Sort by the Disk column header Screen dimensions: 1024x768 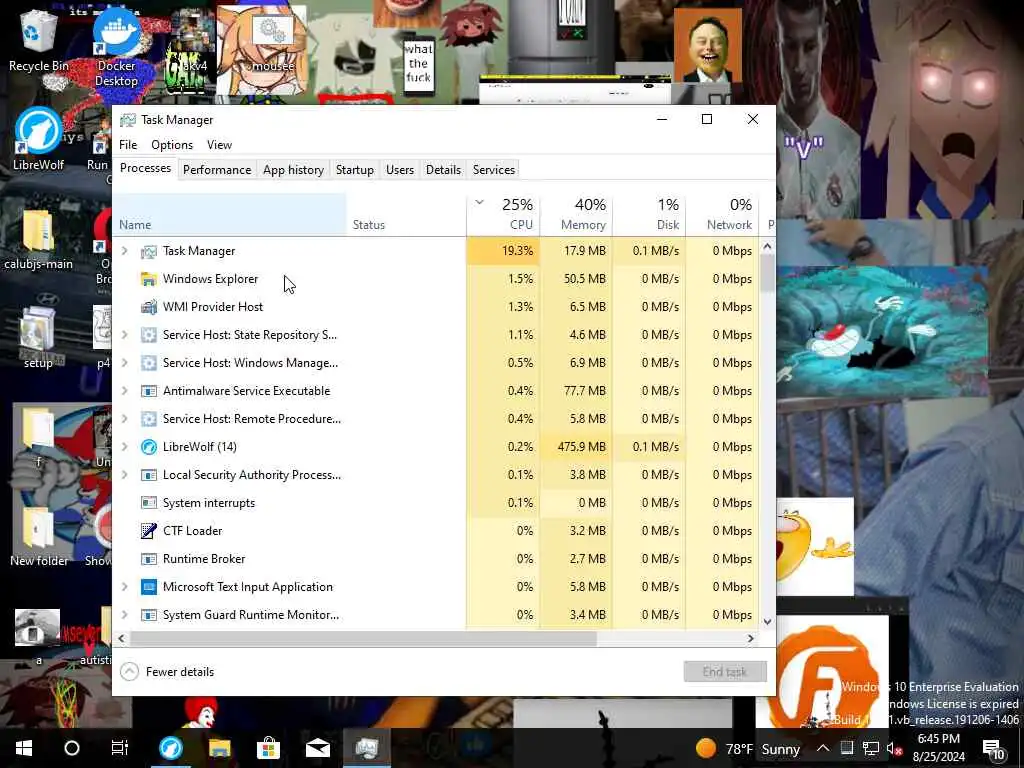tap(649, 215)
